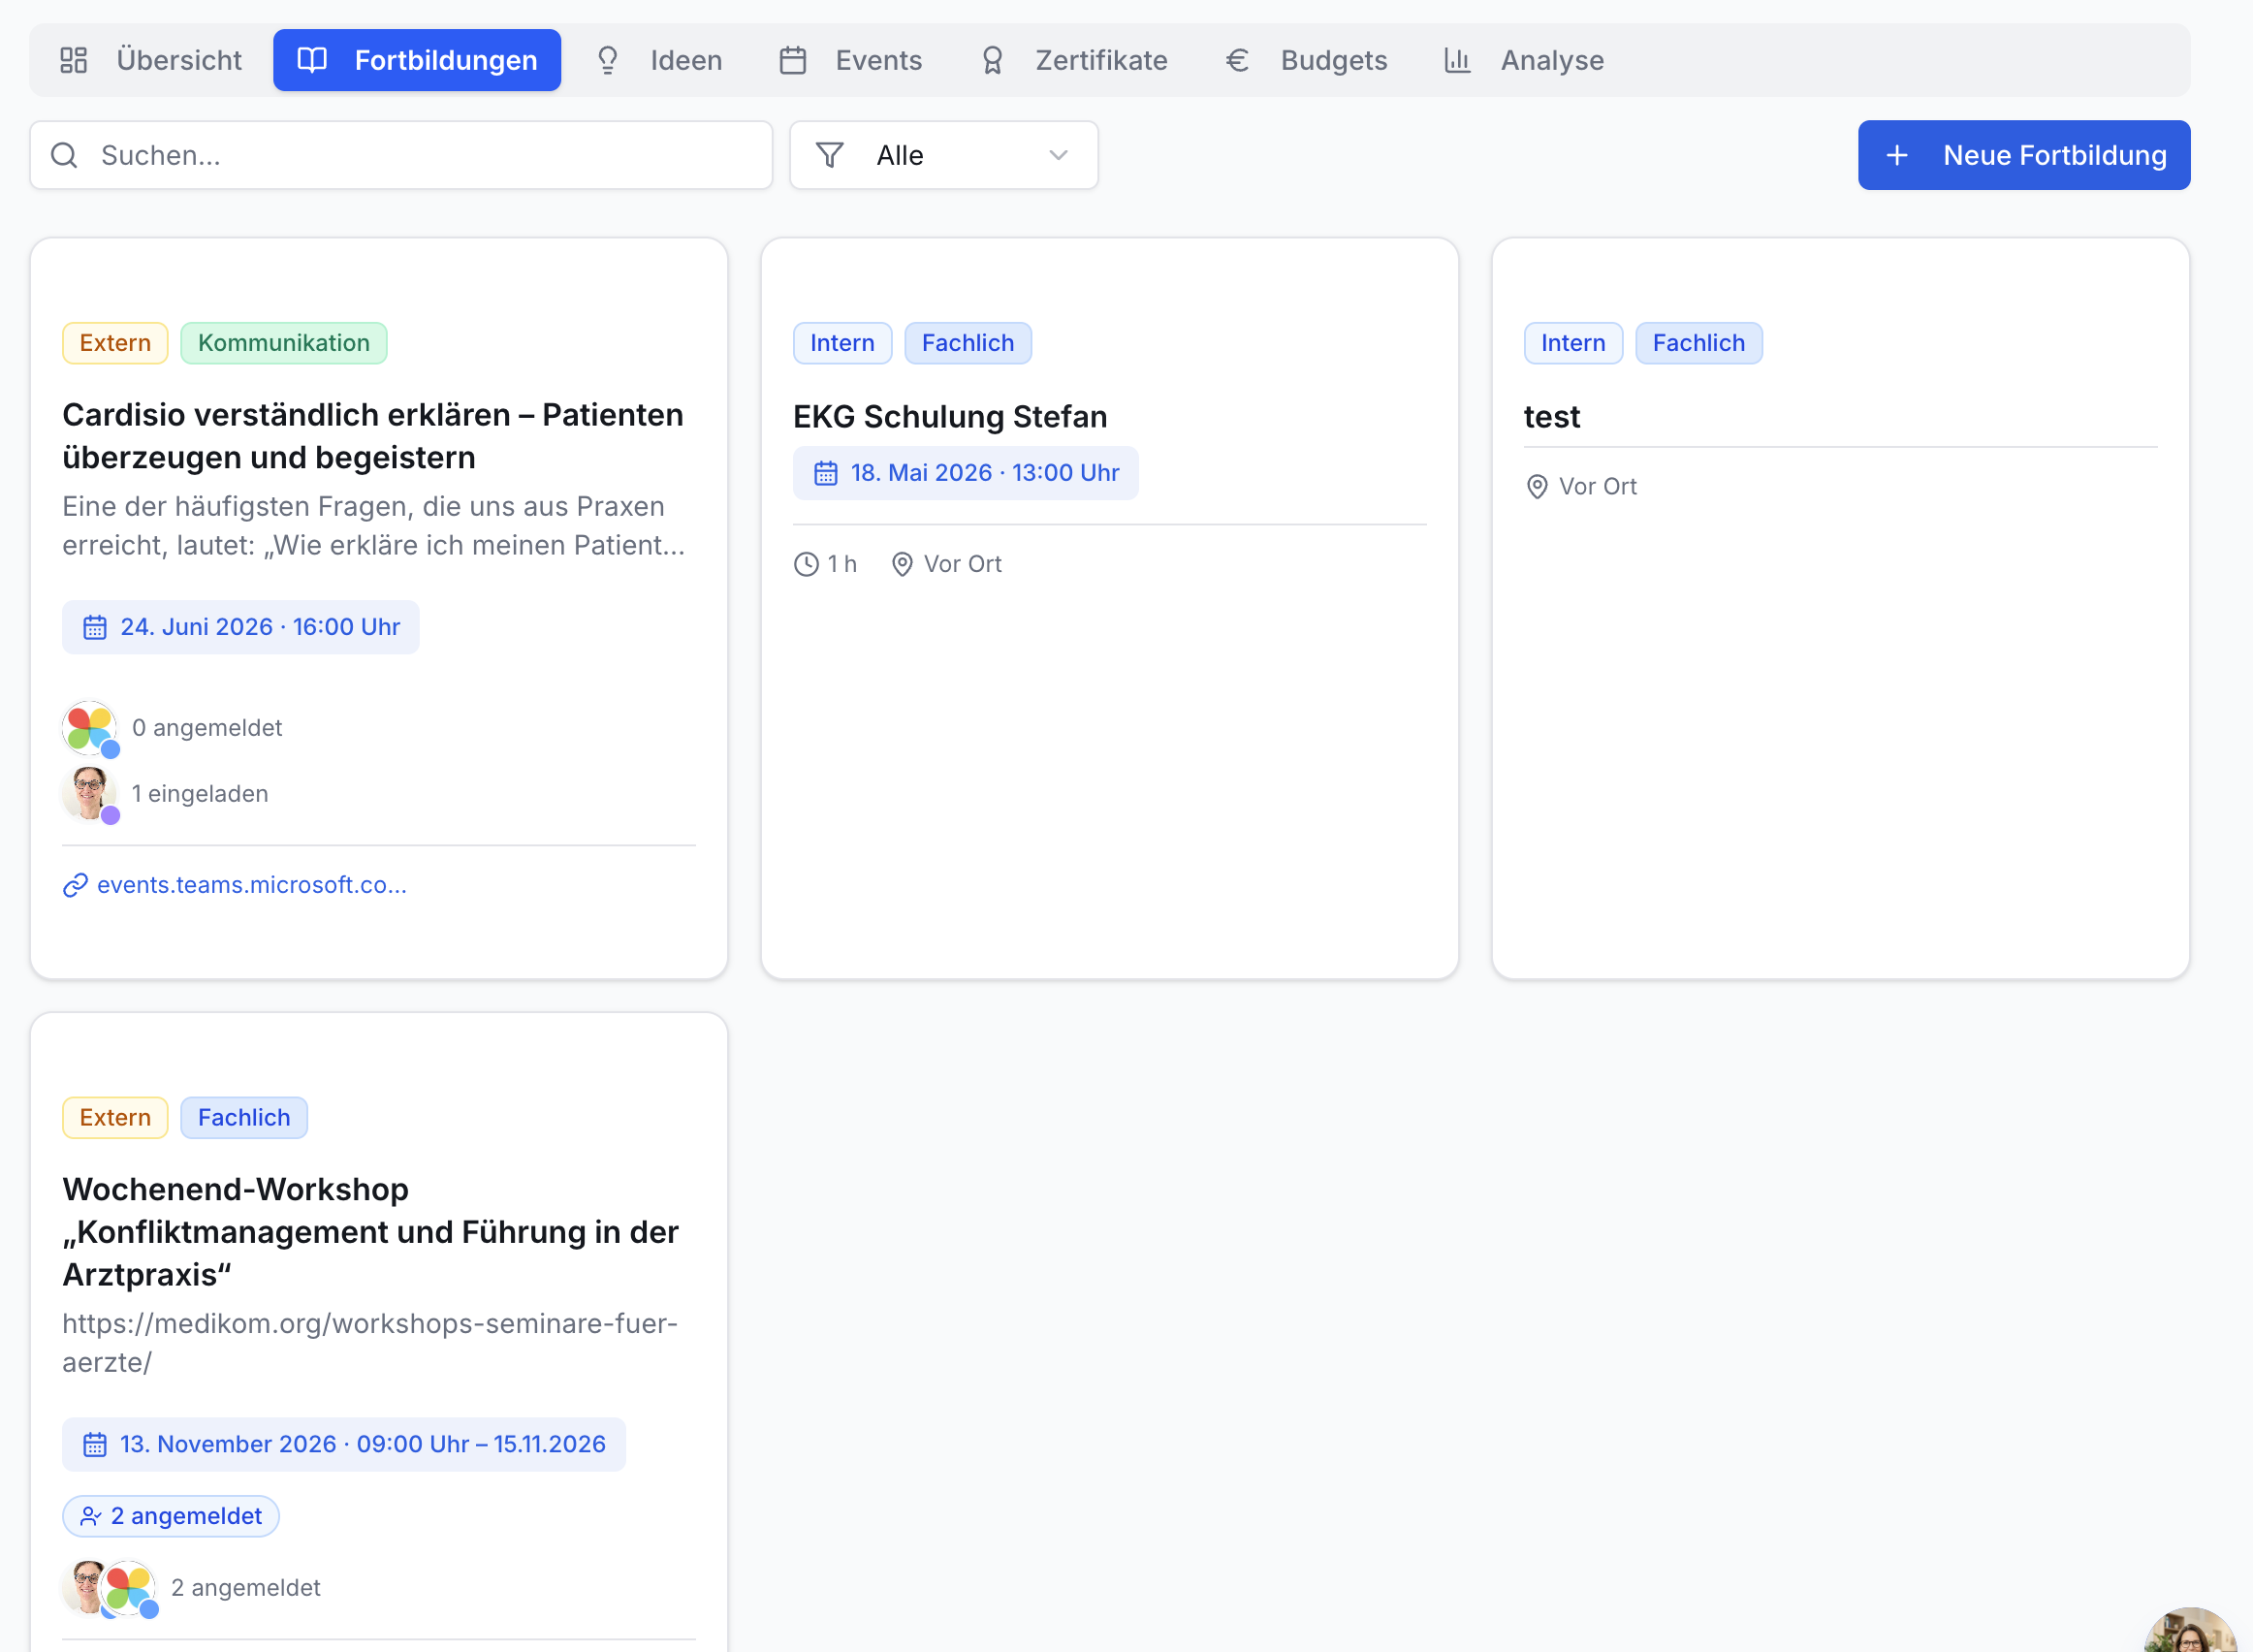Screen dimensions: 2253x1652
Task: Switch to the Ideen tab
Action: coord(658,60)
